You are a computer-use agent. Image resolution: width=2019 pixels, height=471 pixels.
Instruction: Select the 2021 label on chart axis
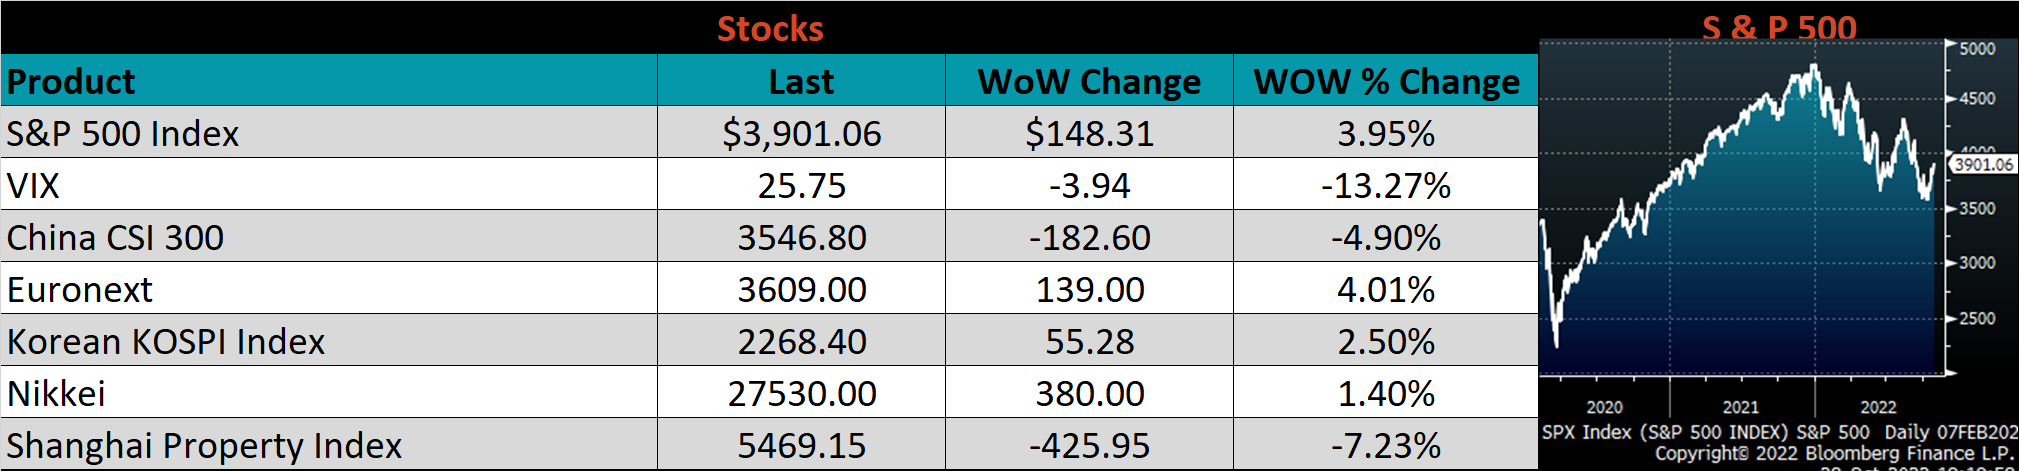(x=1740, y=407)
